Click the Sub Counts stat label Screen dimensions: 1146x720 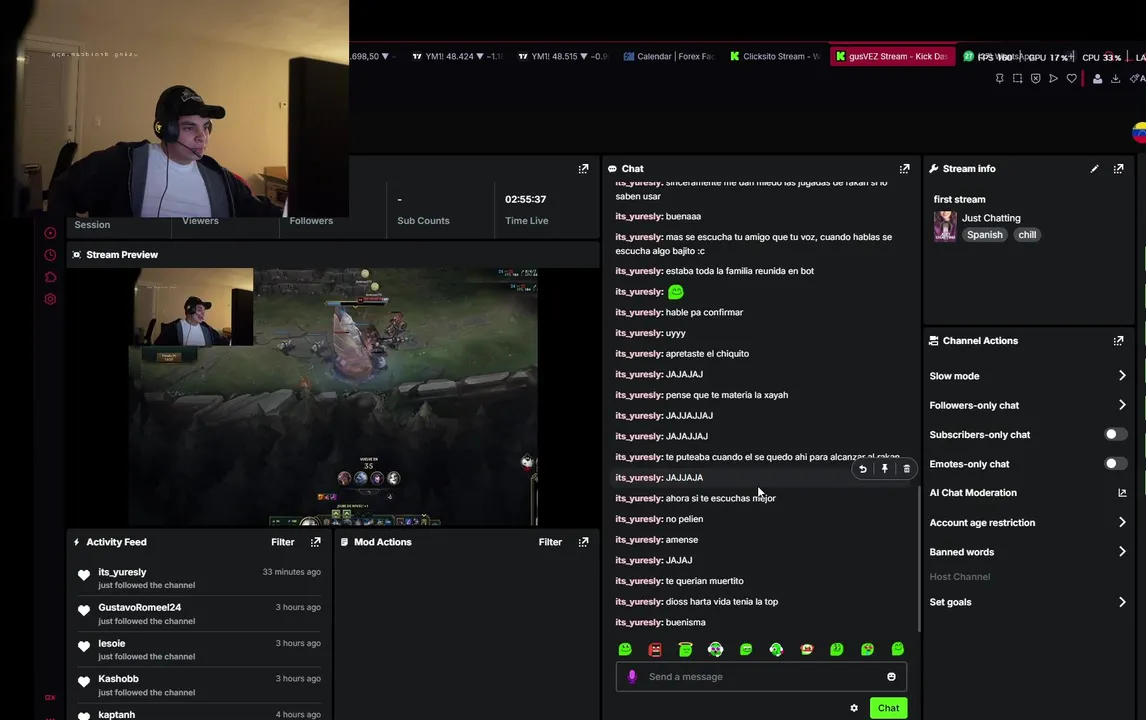(x=423, y=221)
